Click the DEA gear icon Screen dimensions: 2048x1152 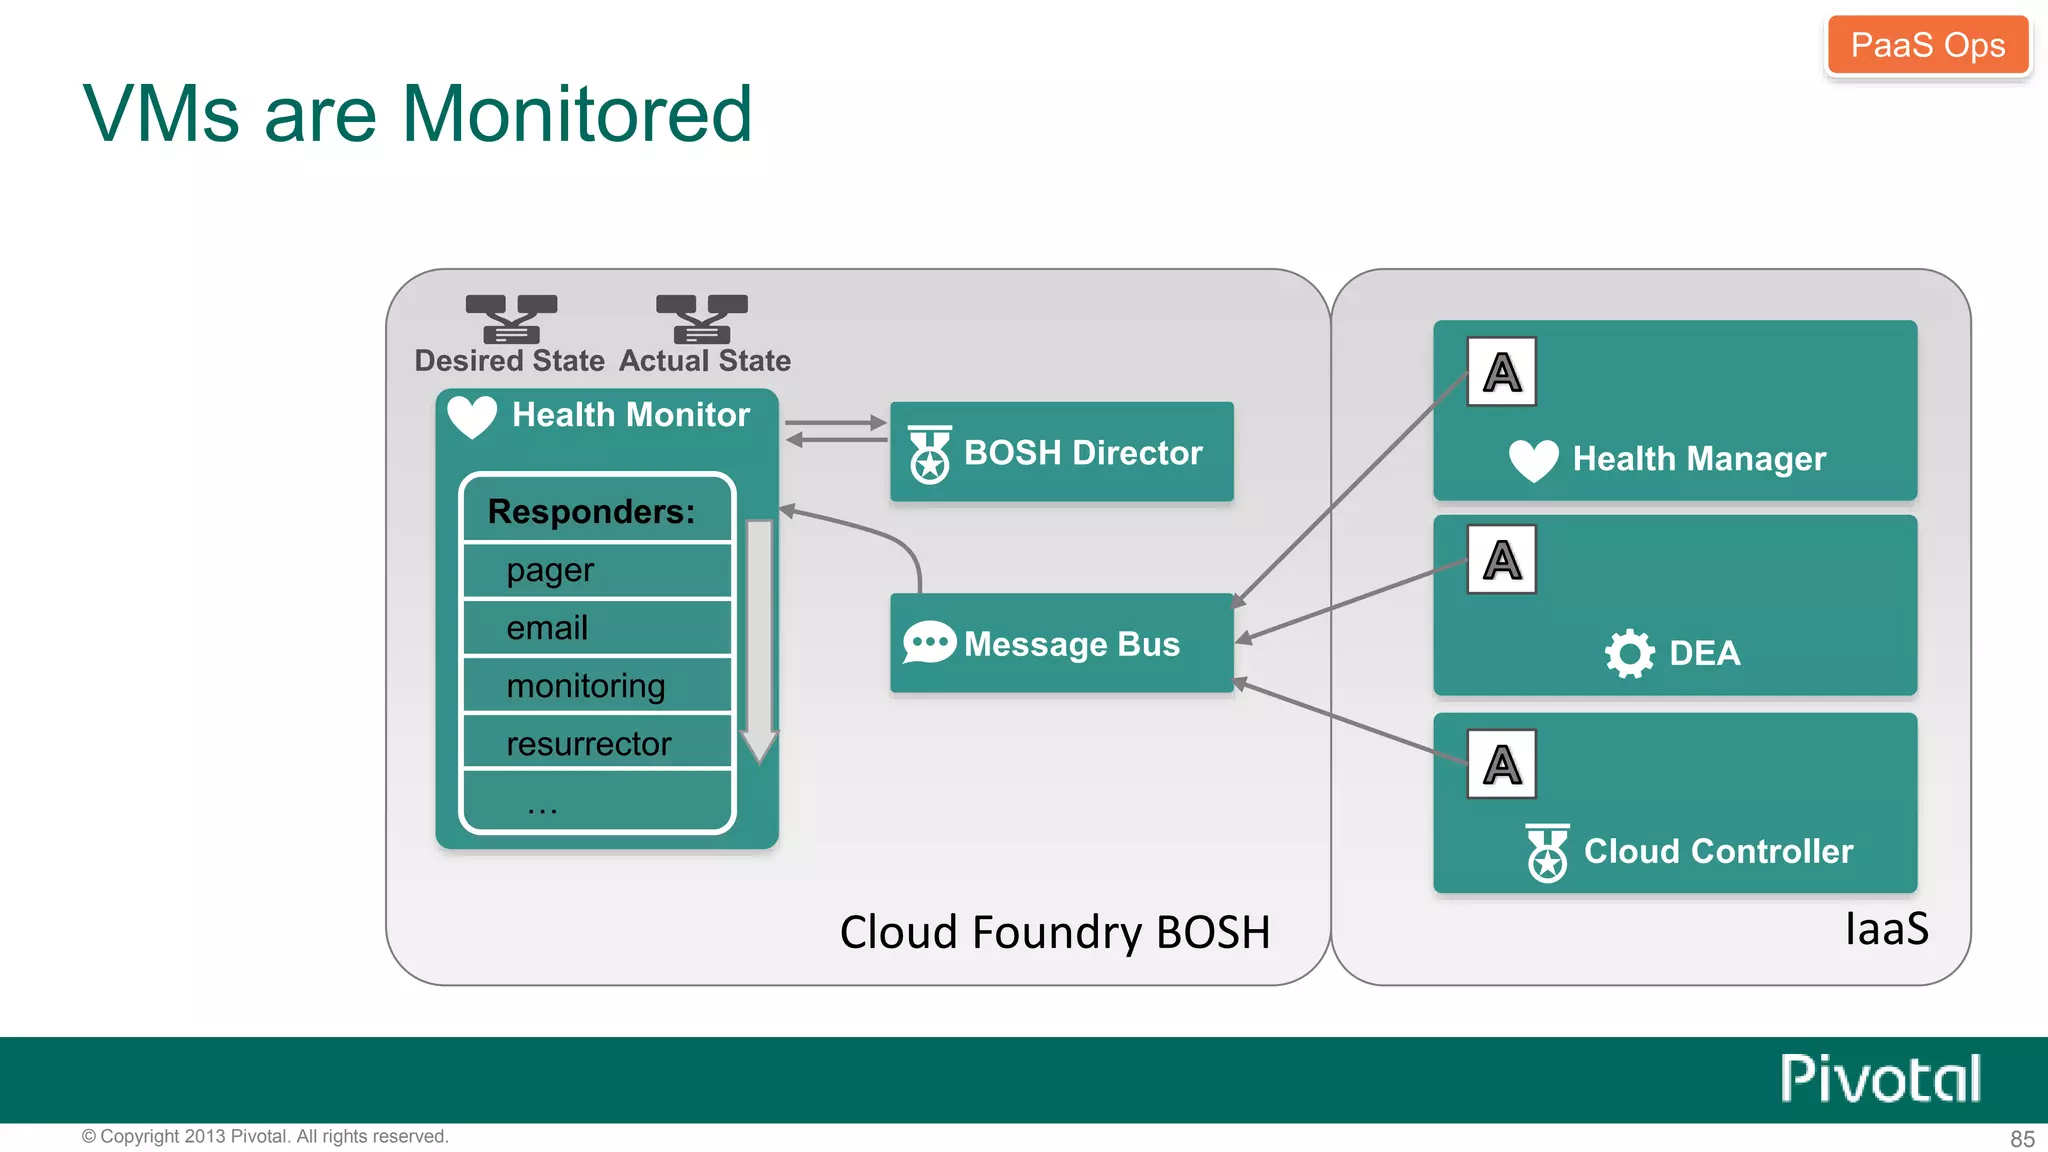pyautogui.click(x=1629, y=654)
